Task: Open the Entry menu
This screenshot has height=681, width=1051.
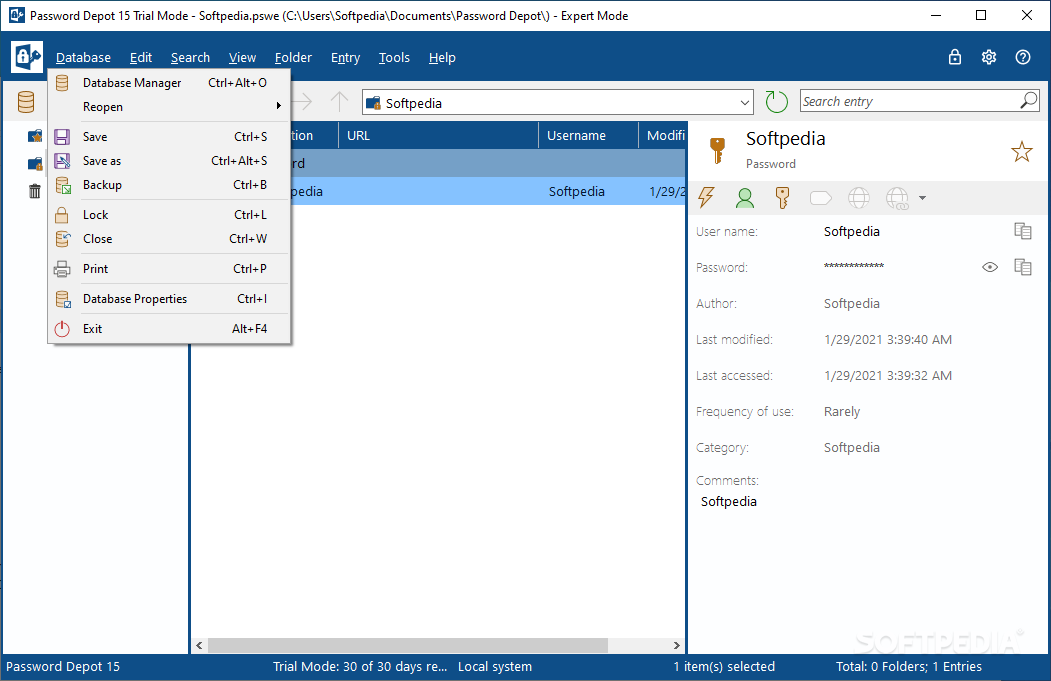Action: [345, 58]
